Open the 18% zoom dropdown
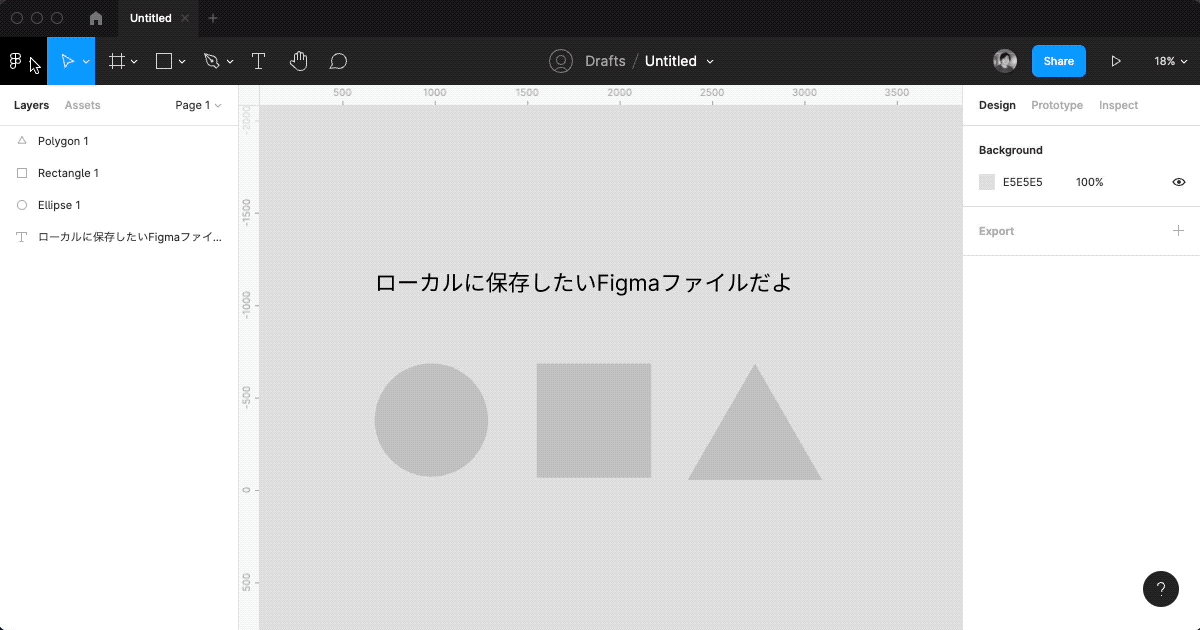Viewport: 1200px width, 630px height. pyautogui.click(x=1169, y=61)
